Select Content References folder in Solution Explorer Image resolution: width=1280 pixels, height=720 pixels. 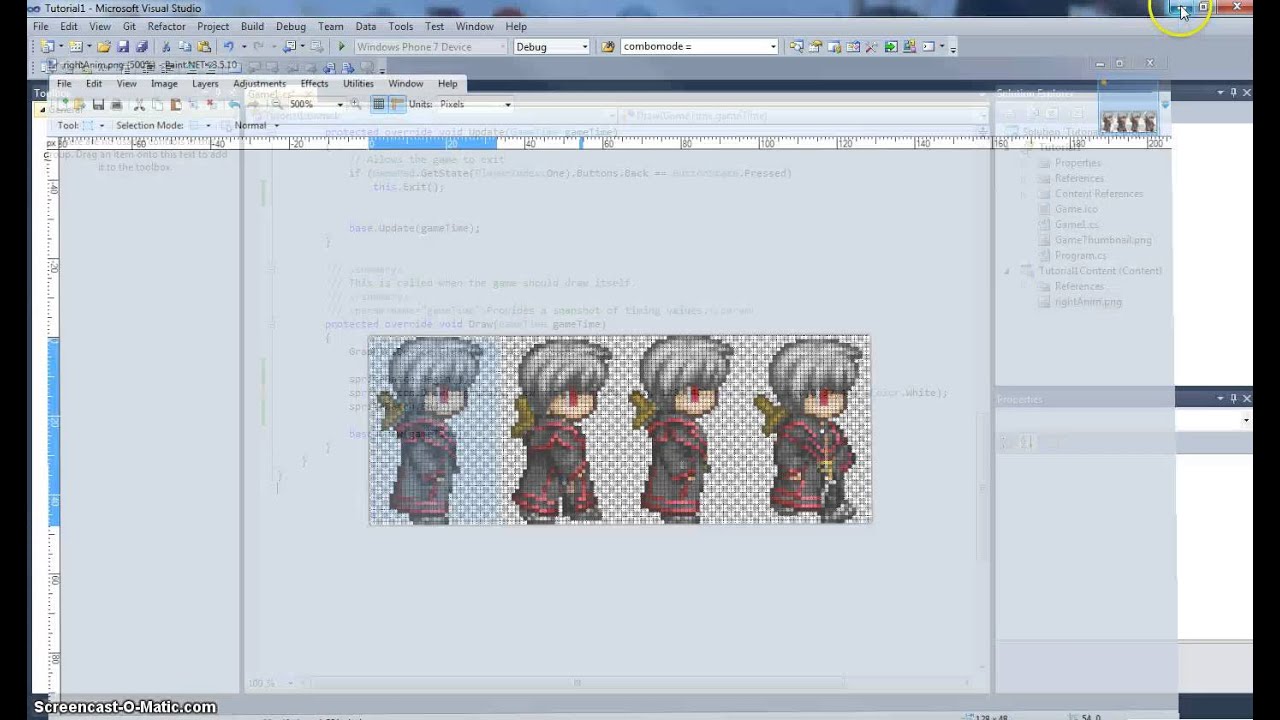[x=1098, y=194]
